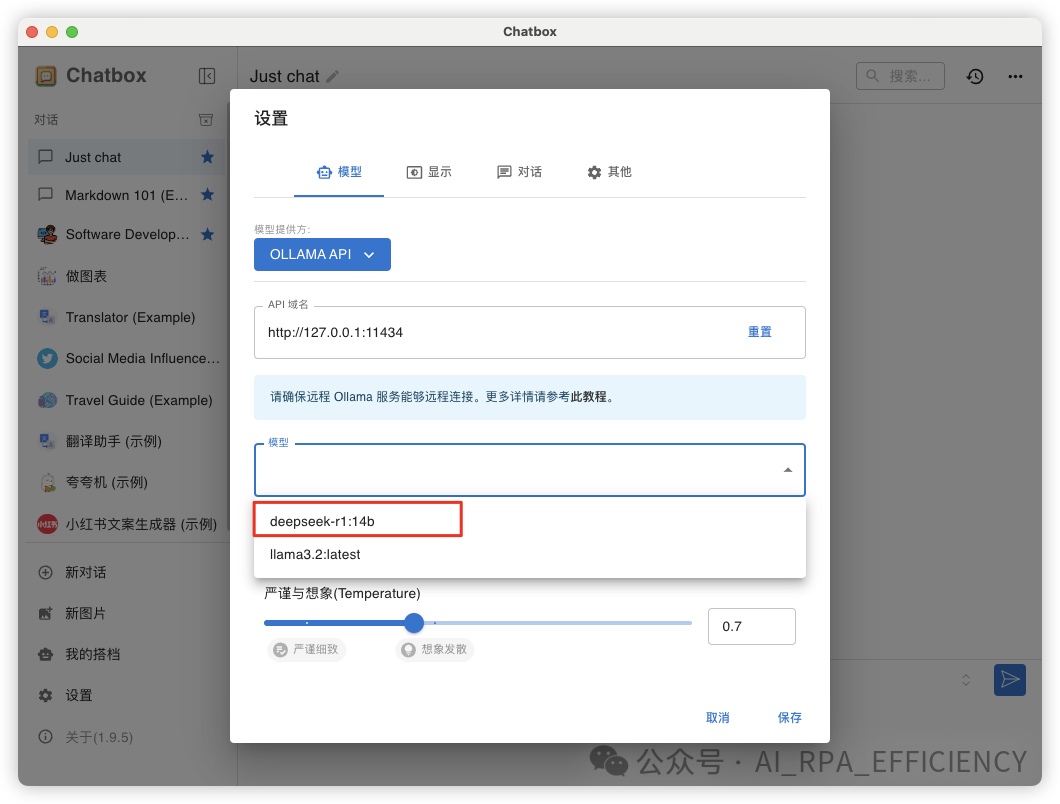This screenshot has height=804, width=1060.
Task: Click the 做图表 chart icon
Action: (47, 276)
